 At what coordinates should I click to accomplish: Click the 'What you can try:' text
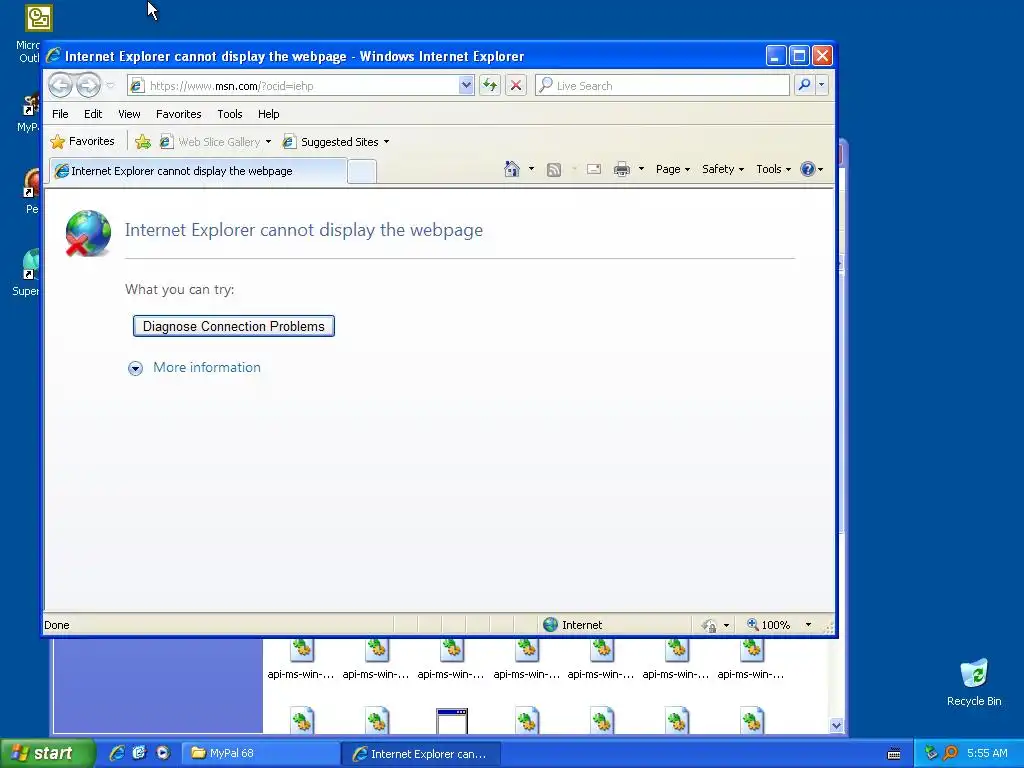tap(180, 289)
